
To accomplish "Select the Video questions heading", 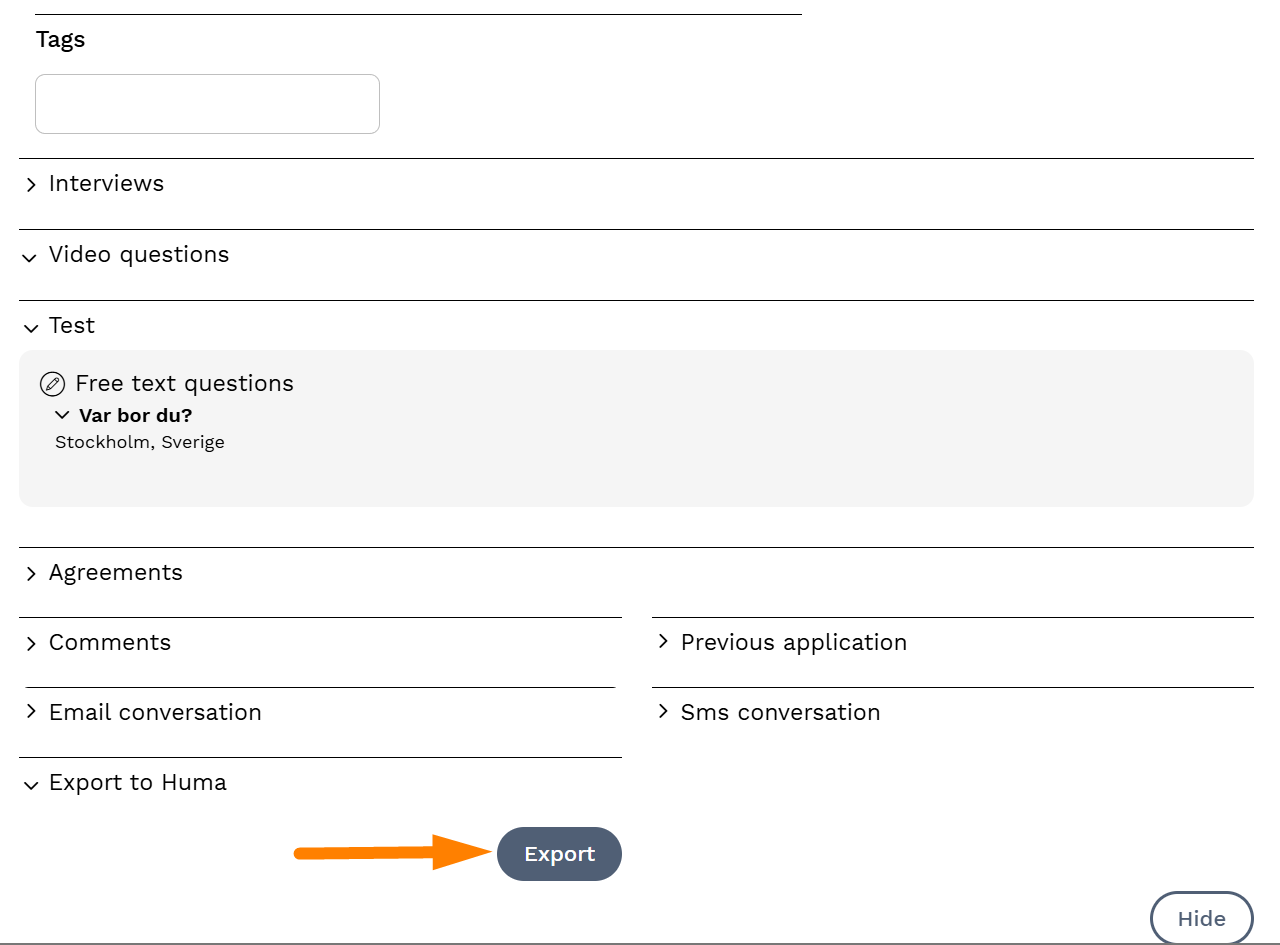I will 139,255.
